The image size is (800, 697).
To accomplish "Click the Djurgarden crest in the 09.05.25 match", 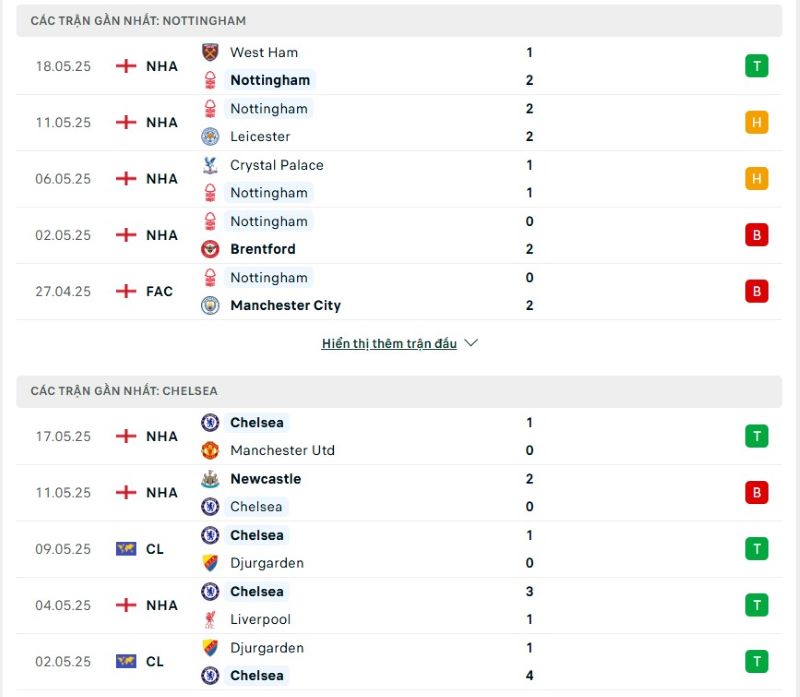I will pos(210,563).
